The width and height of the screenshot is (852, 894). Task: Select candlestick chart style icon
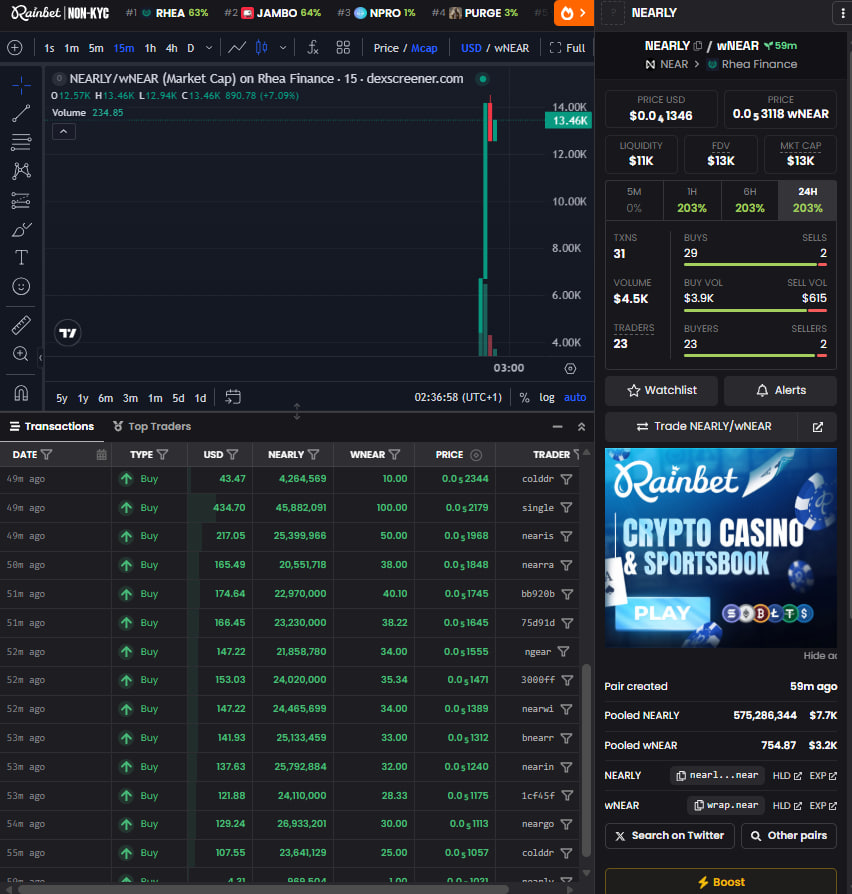tap(262, 48)
